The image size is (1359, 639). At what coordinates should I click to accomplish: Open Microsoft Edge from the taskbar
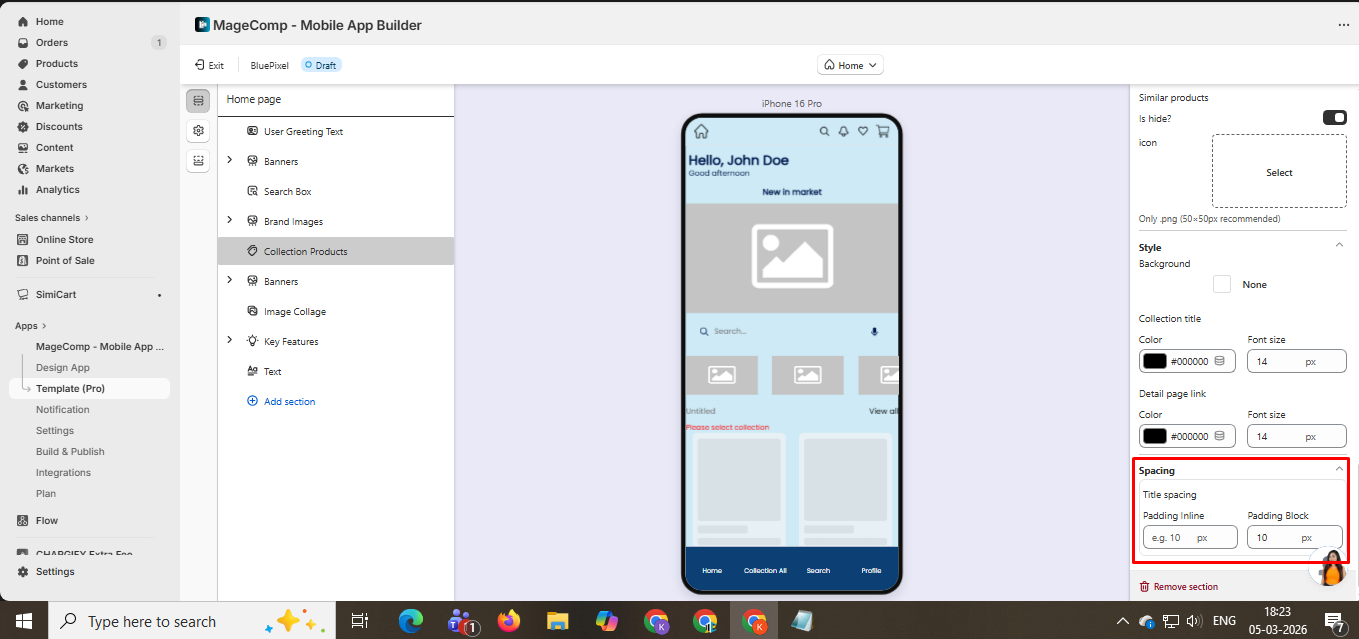411,621
